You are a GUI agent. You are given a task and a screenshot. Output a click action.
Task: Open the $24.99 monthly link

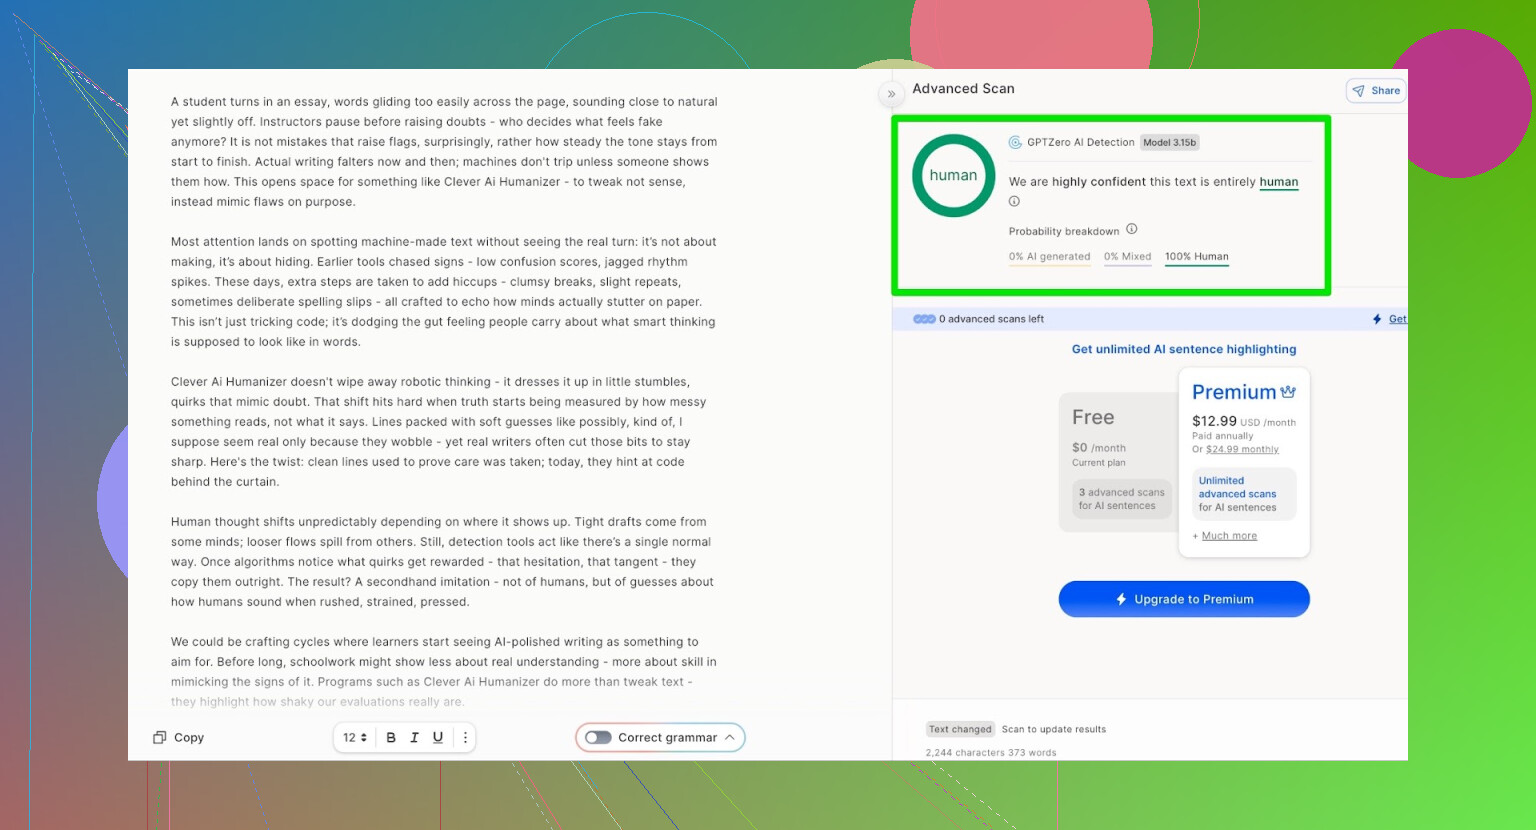coord(1242,450)
